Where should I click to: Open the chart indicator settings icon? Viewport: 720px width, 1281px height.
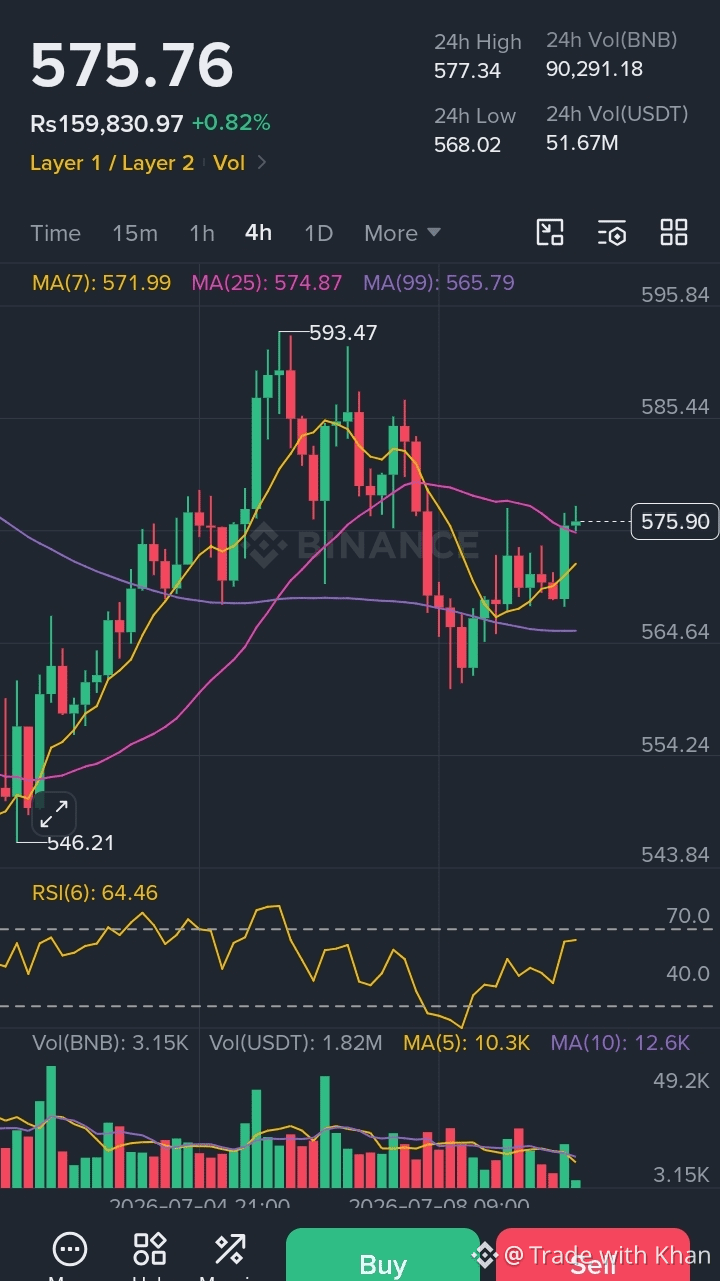tap(612, 233)
